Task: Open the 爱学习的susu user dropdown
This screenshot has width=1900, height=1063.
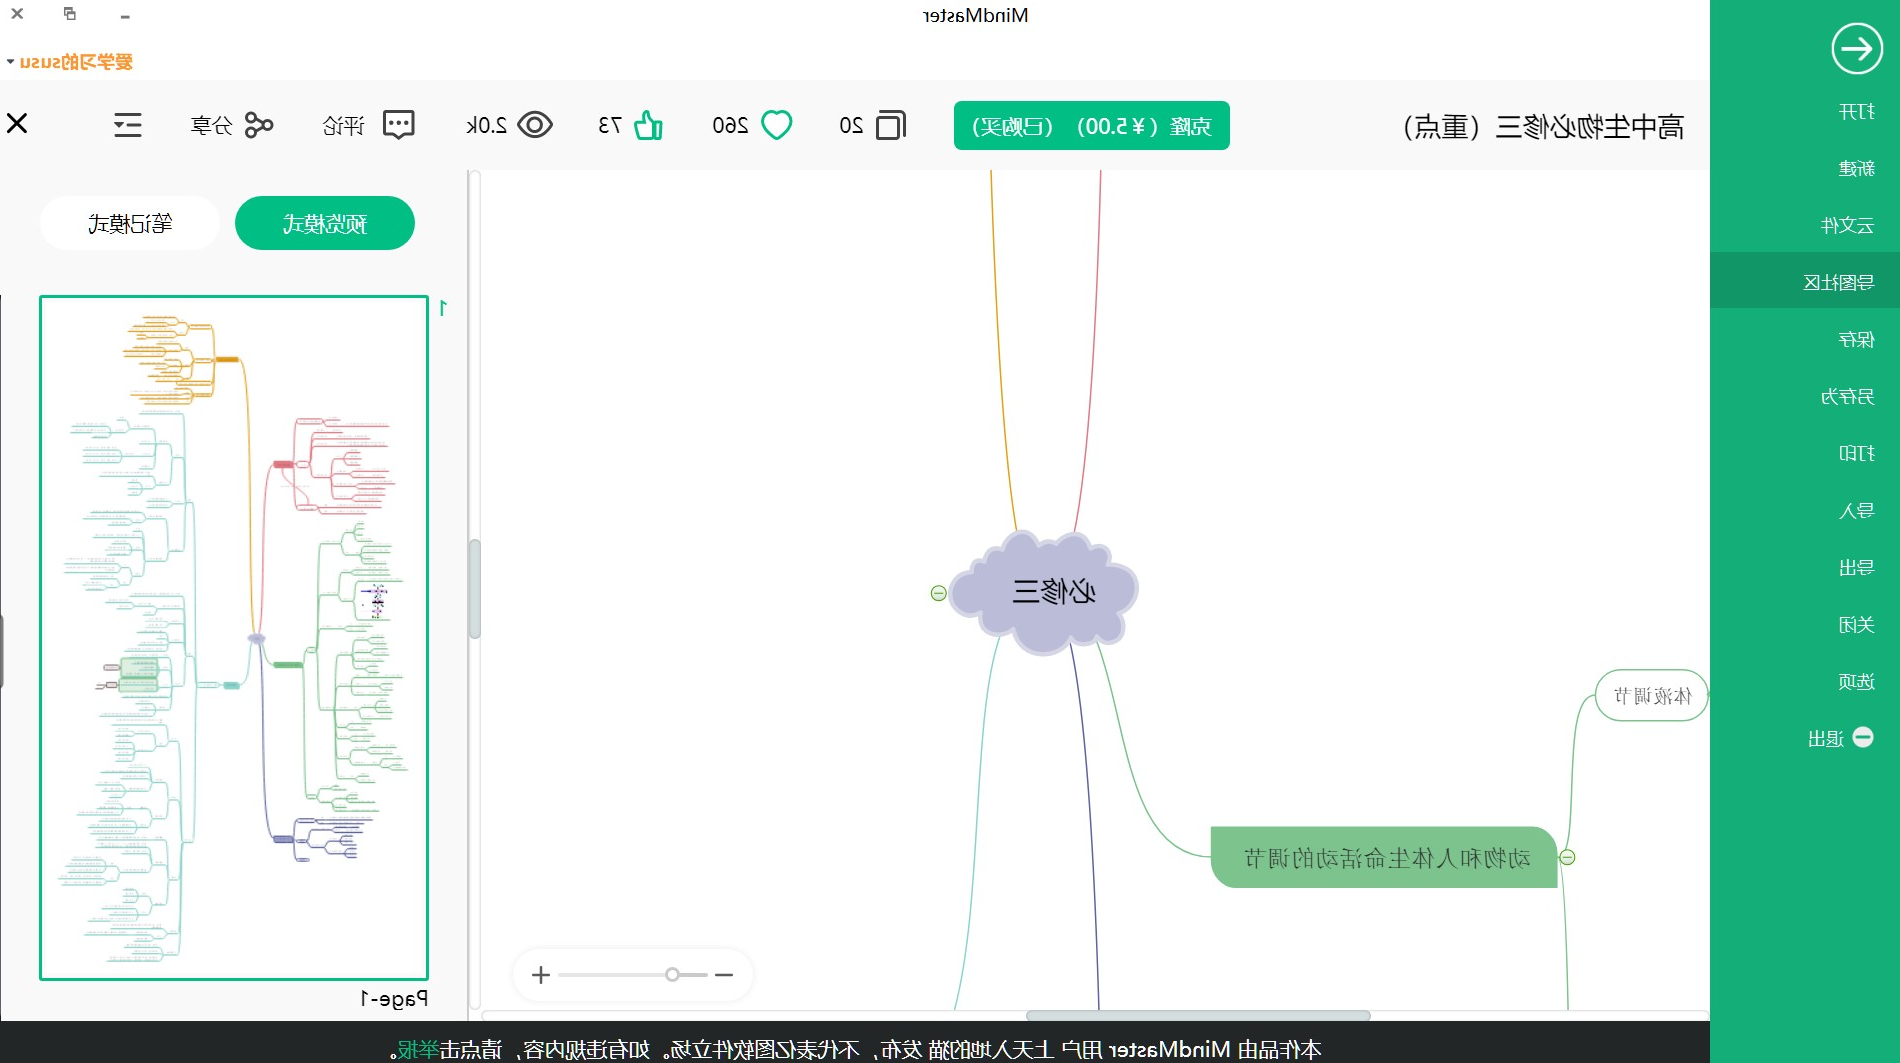Action: click(70, 62)
